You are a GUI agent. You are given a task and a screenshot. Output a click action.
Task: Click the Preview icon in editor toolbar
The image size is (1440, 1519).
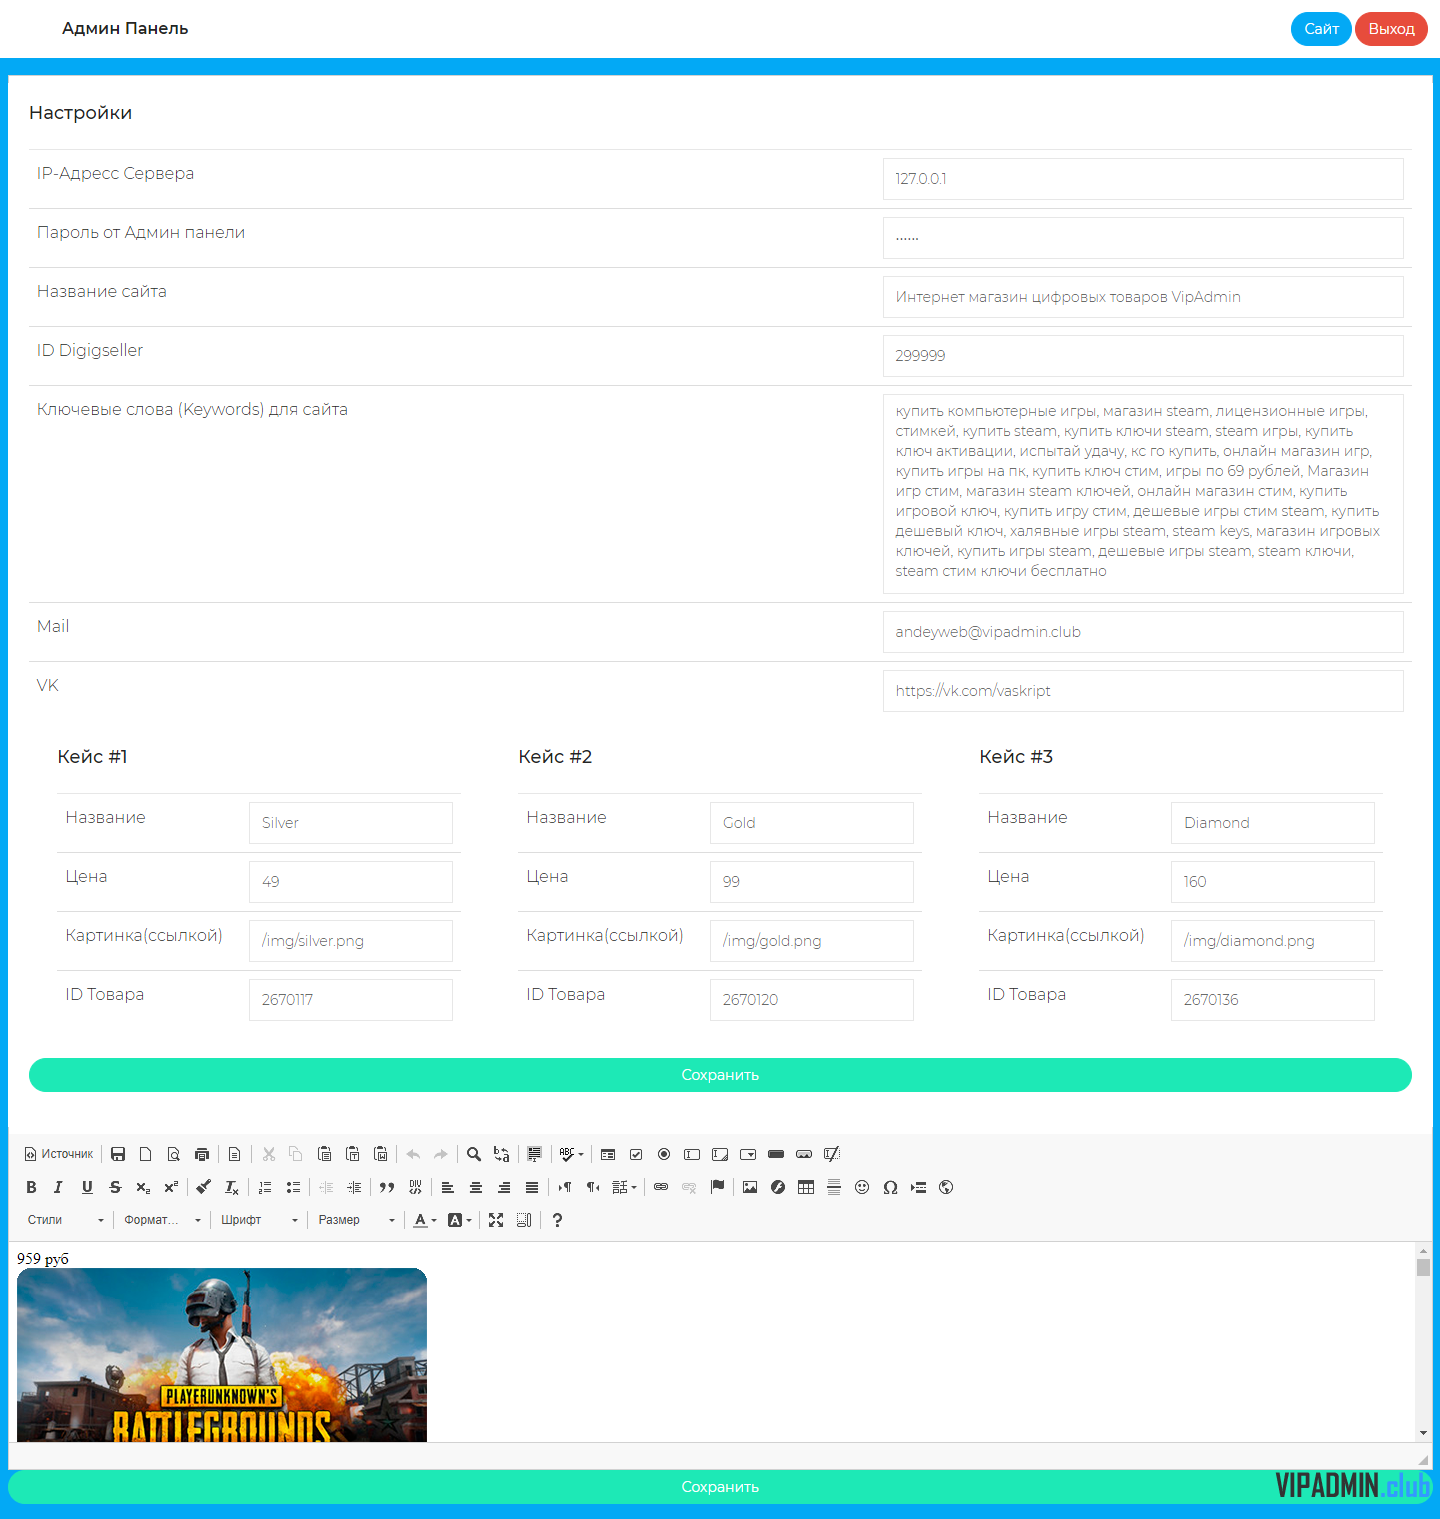pyautogui.click(x=174, y=1154)
